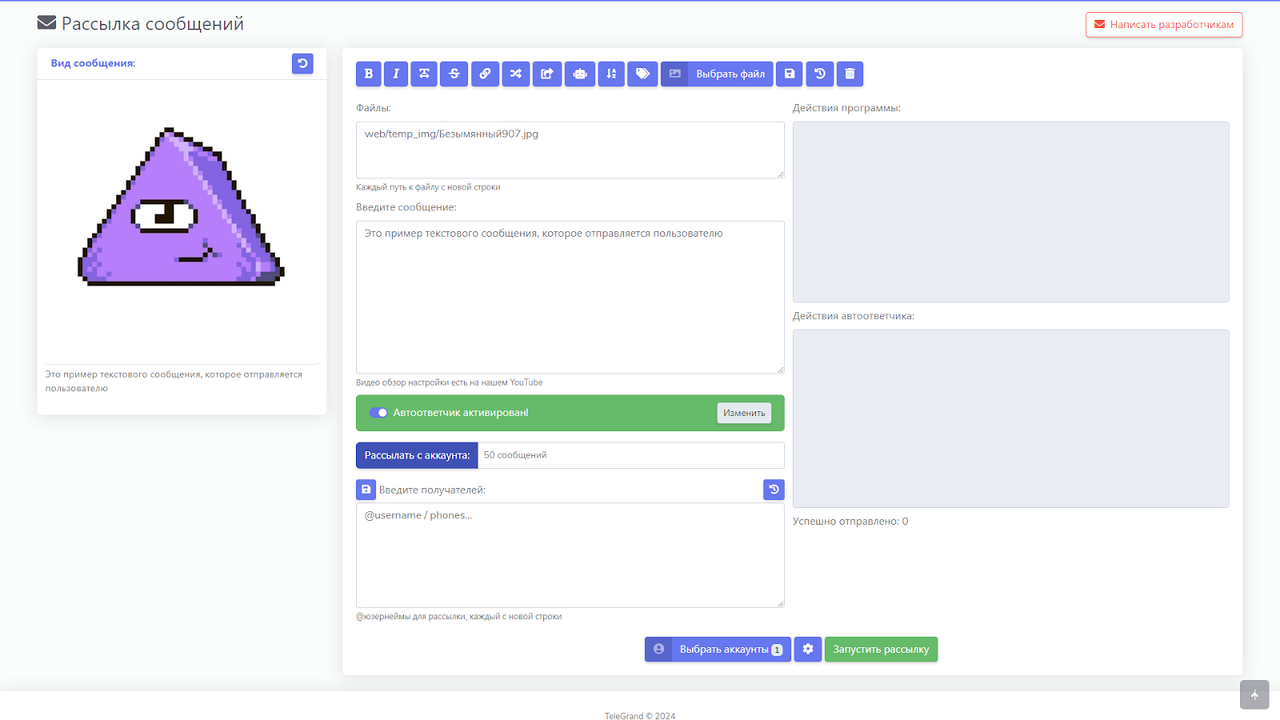Apply italic formatting to message
This screenshot has width=1280, height=720.
396,74
